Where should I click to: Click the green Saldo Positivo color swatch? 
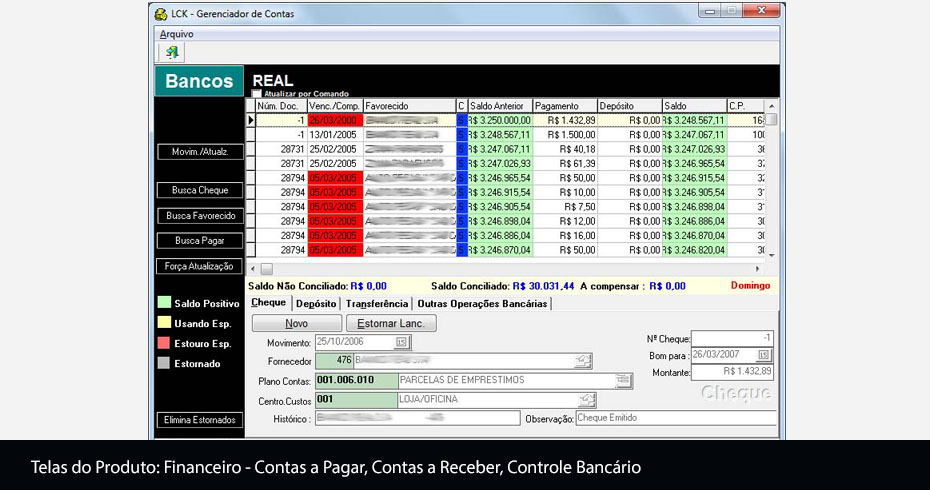coord(164,303)
